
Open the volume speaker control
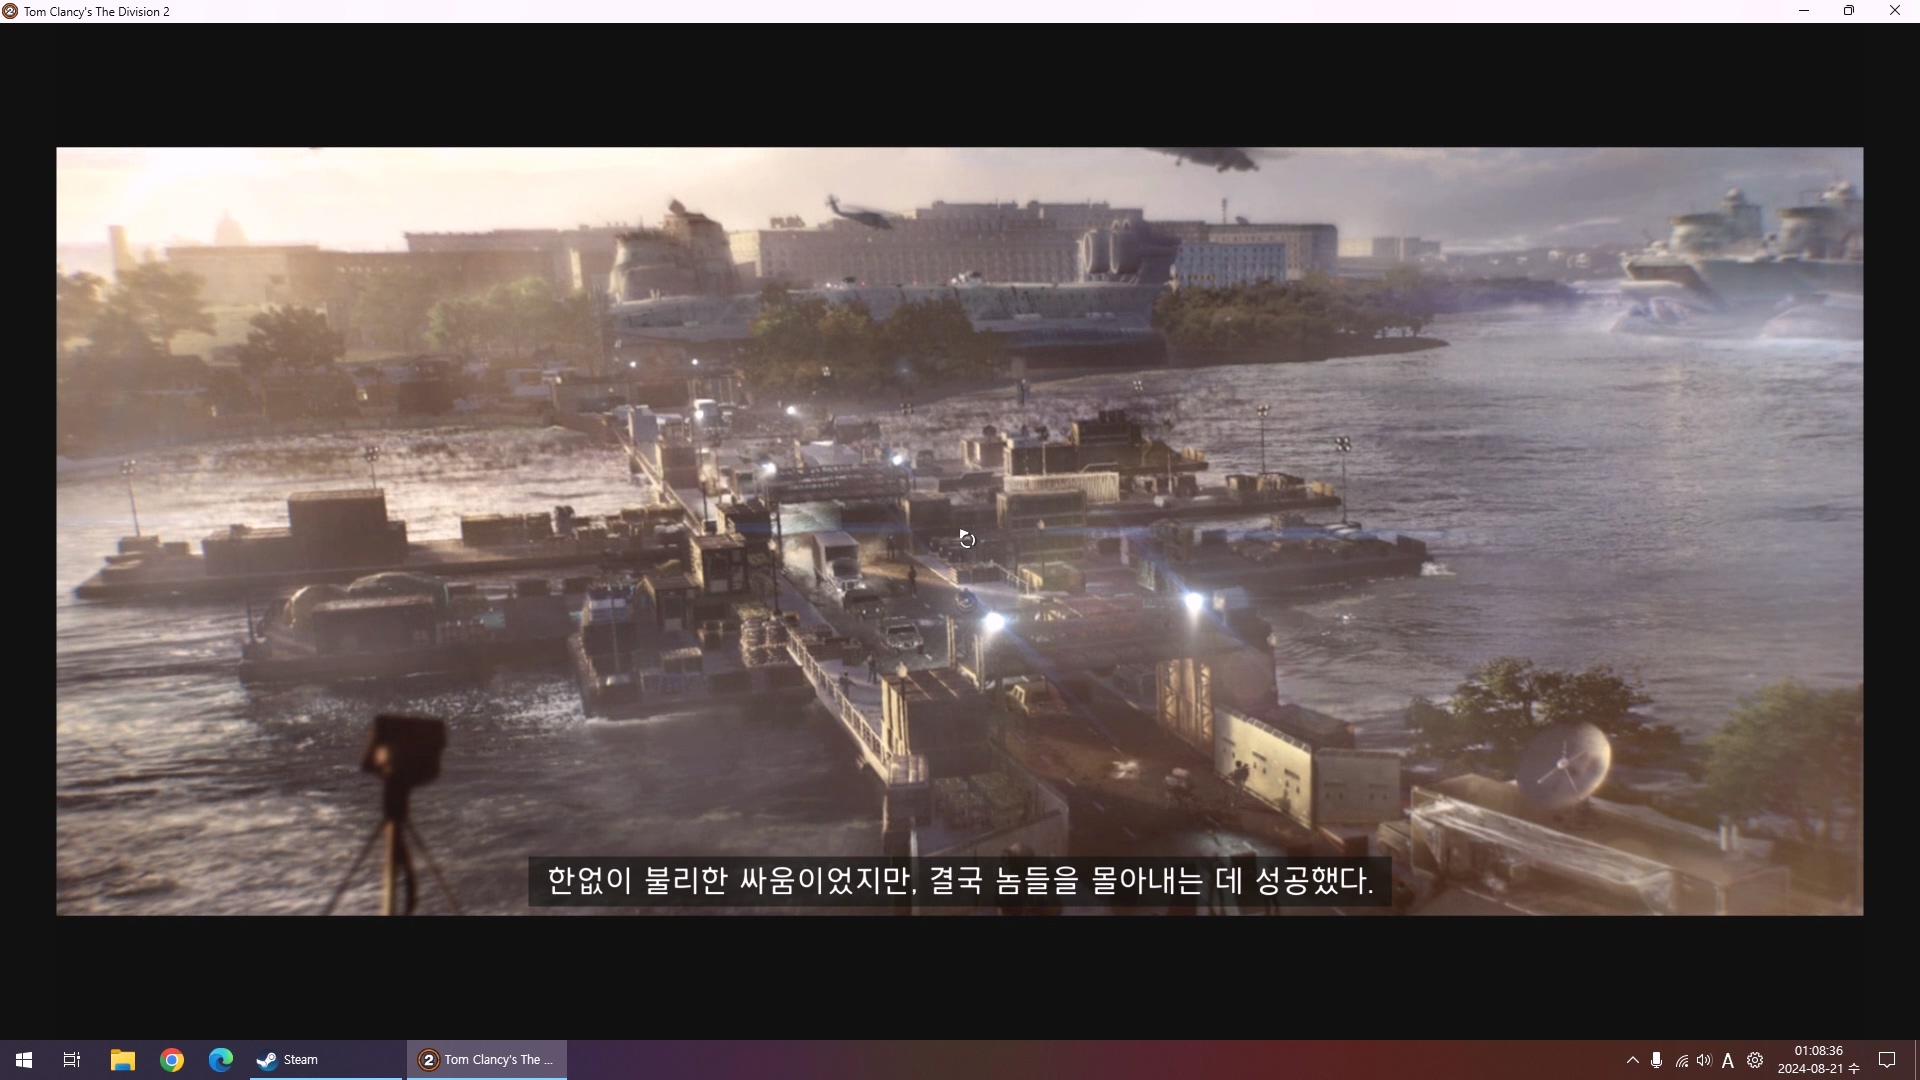(1704, 1060)
